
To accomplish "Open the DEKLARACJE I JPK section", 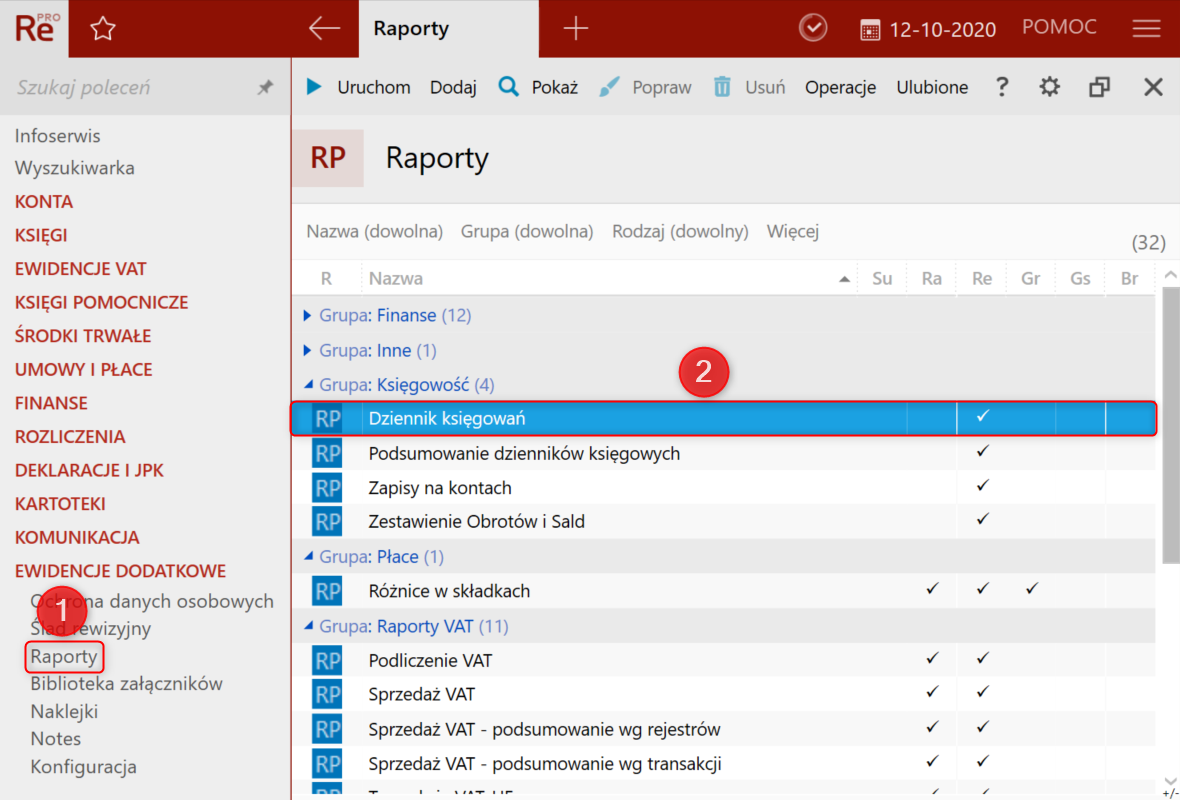I will 89,470.
